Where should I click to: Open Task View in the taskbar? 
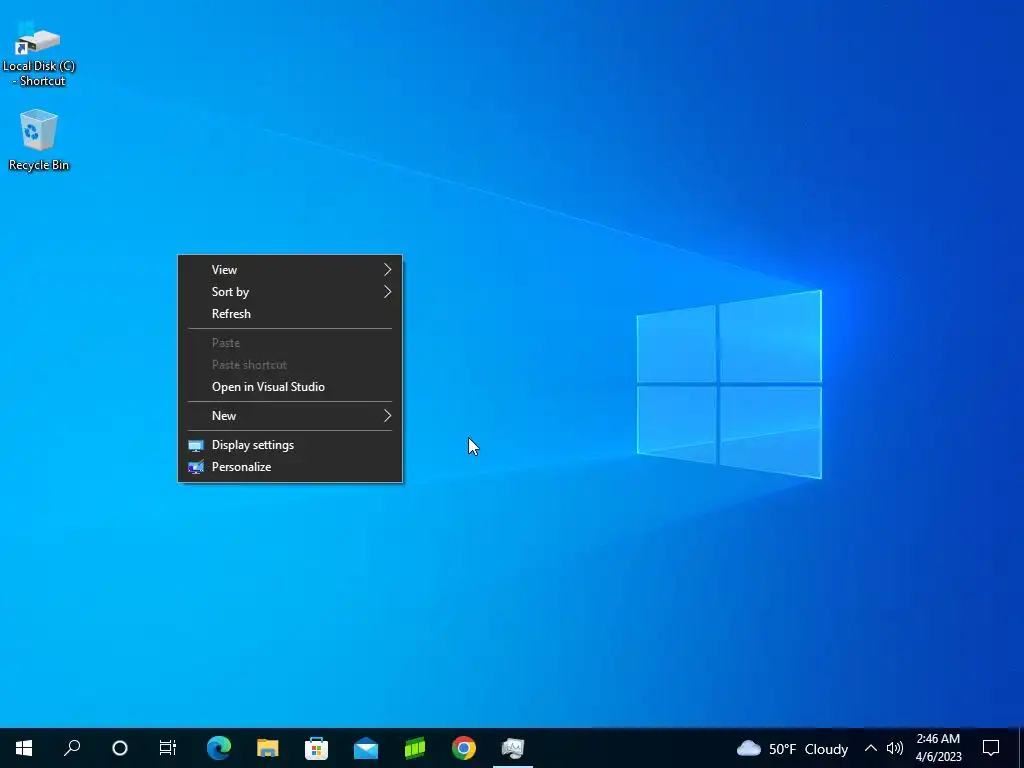click(168, 748)
